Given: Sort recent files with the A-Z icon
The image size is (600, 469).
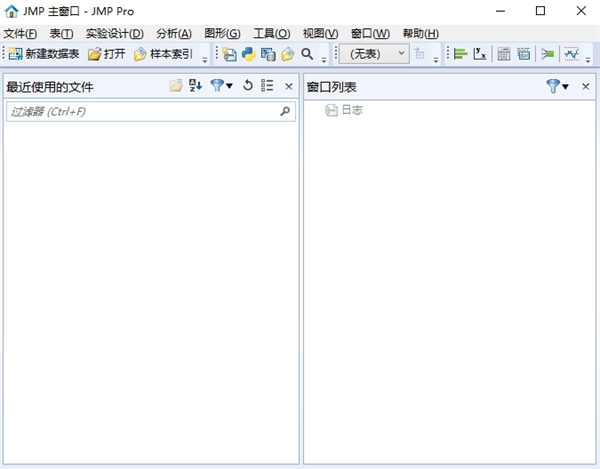Looking at the screenshot, I should click(x=195, y=85).
